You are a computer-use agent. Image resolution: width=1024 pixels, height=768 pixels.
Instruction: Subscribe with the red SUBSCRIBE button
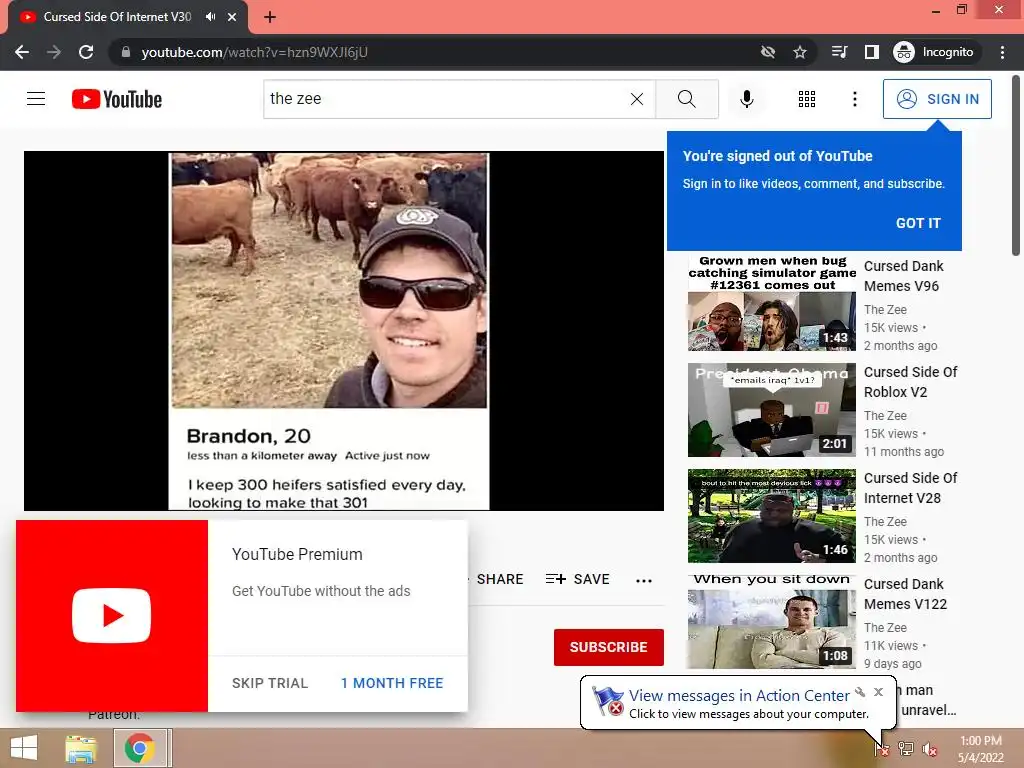pos(609,647)
